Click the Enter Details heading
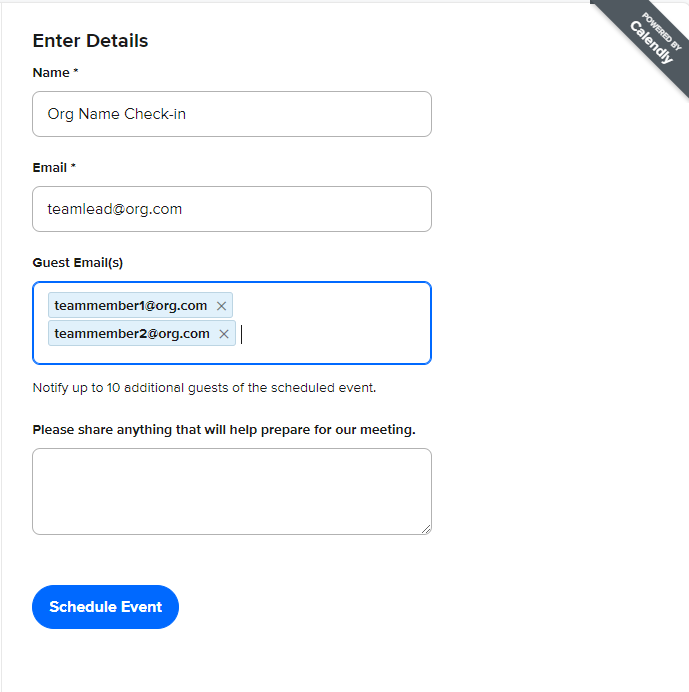This screenshot has height=692, width=689. tap(90, 41)
